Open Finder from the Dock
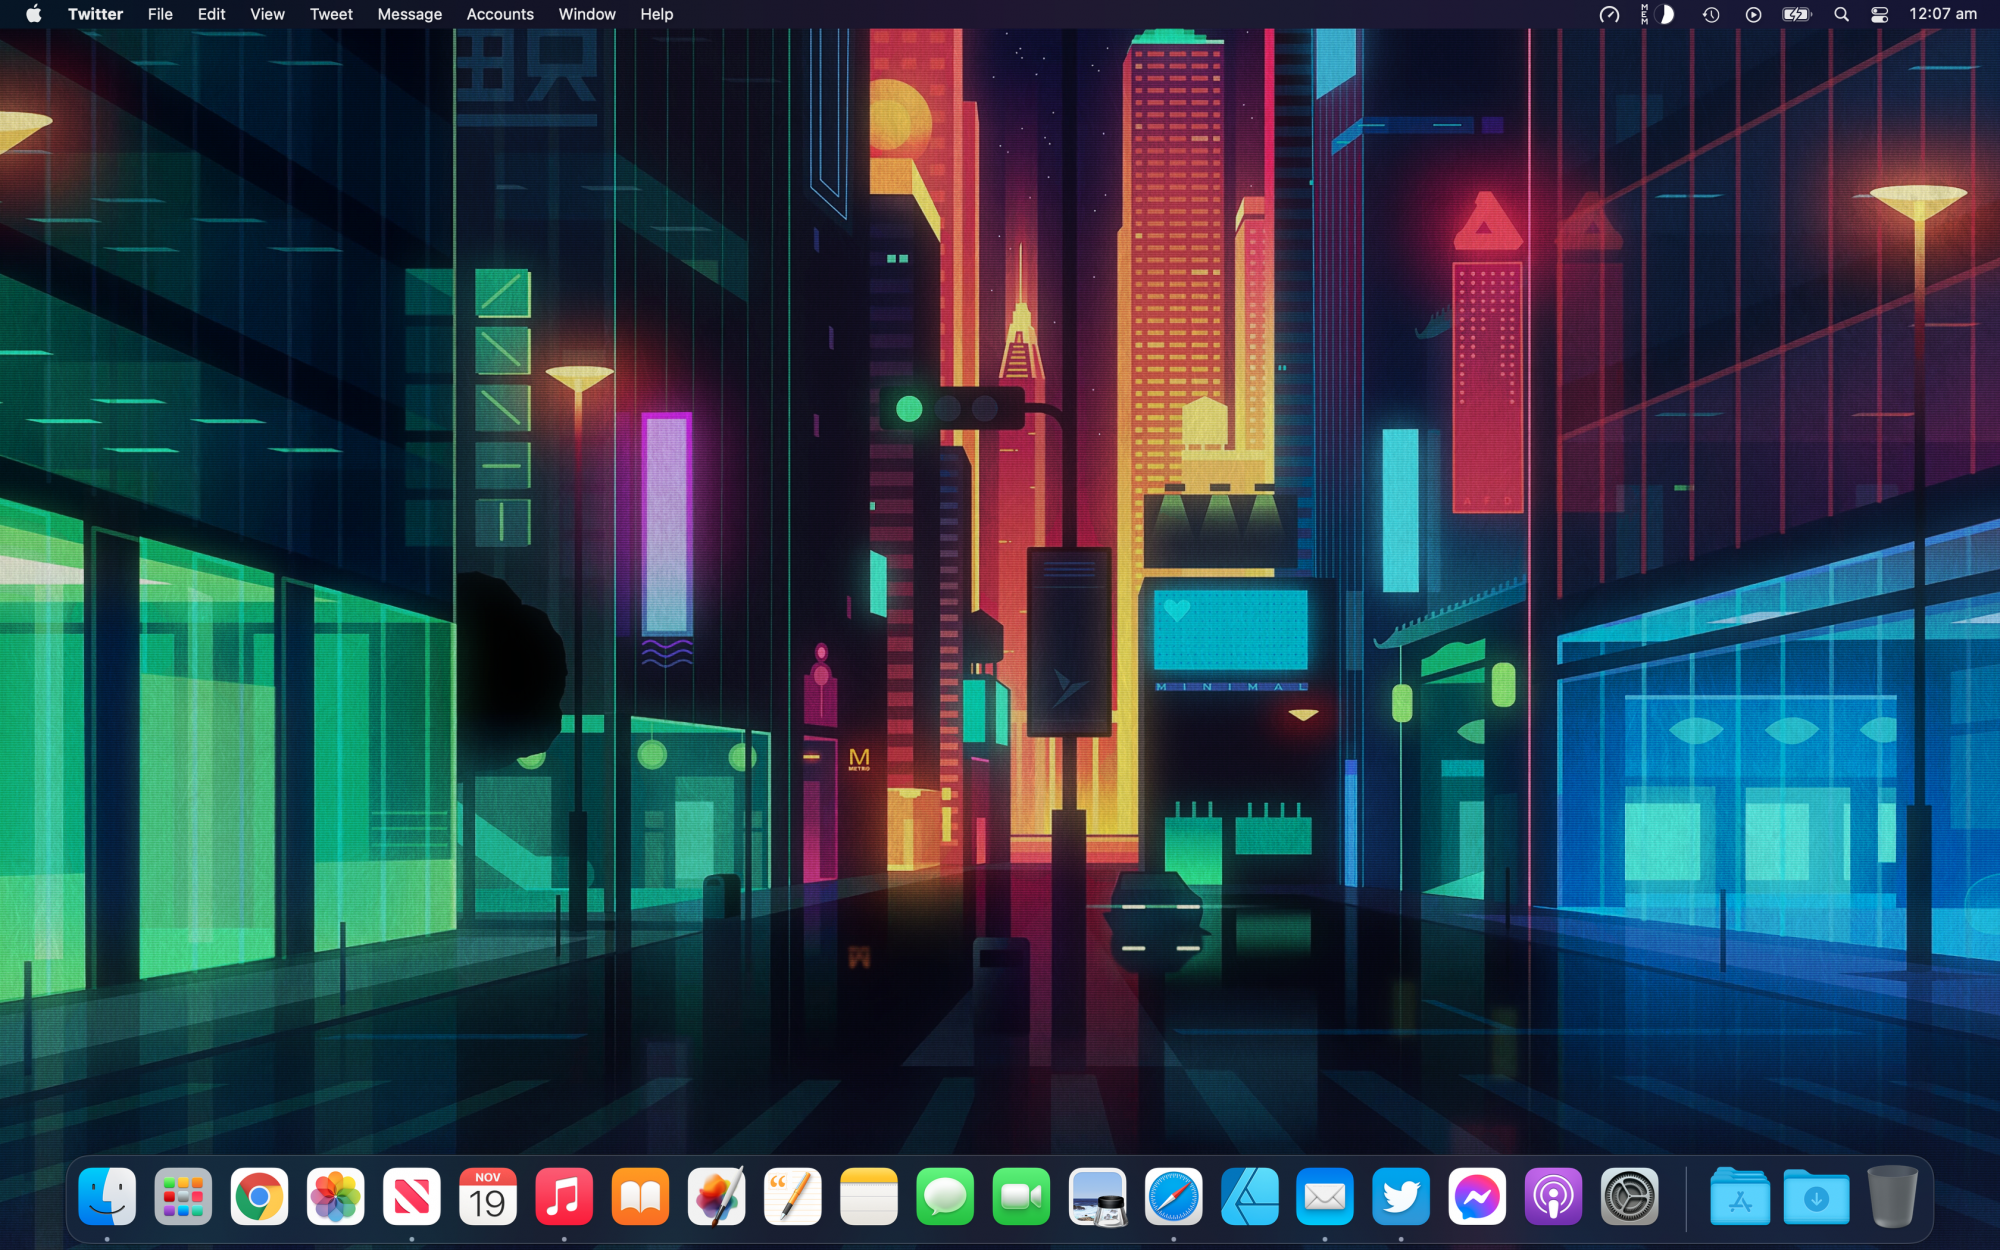Viewport: 2000px width, 1250px height. (107, 1196)
